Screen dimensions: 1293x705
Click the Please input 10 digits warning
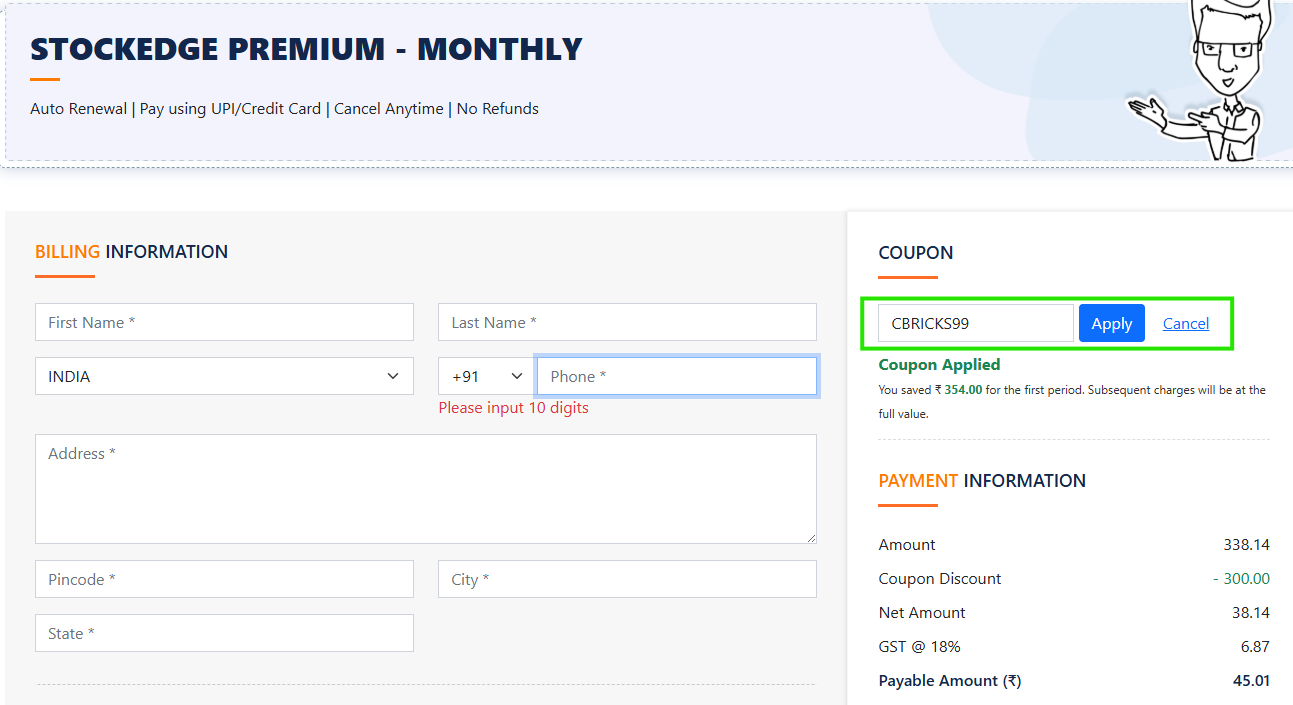(x=513, y=407)
